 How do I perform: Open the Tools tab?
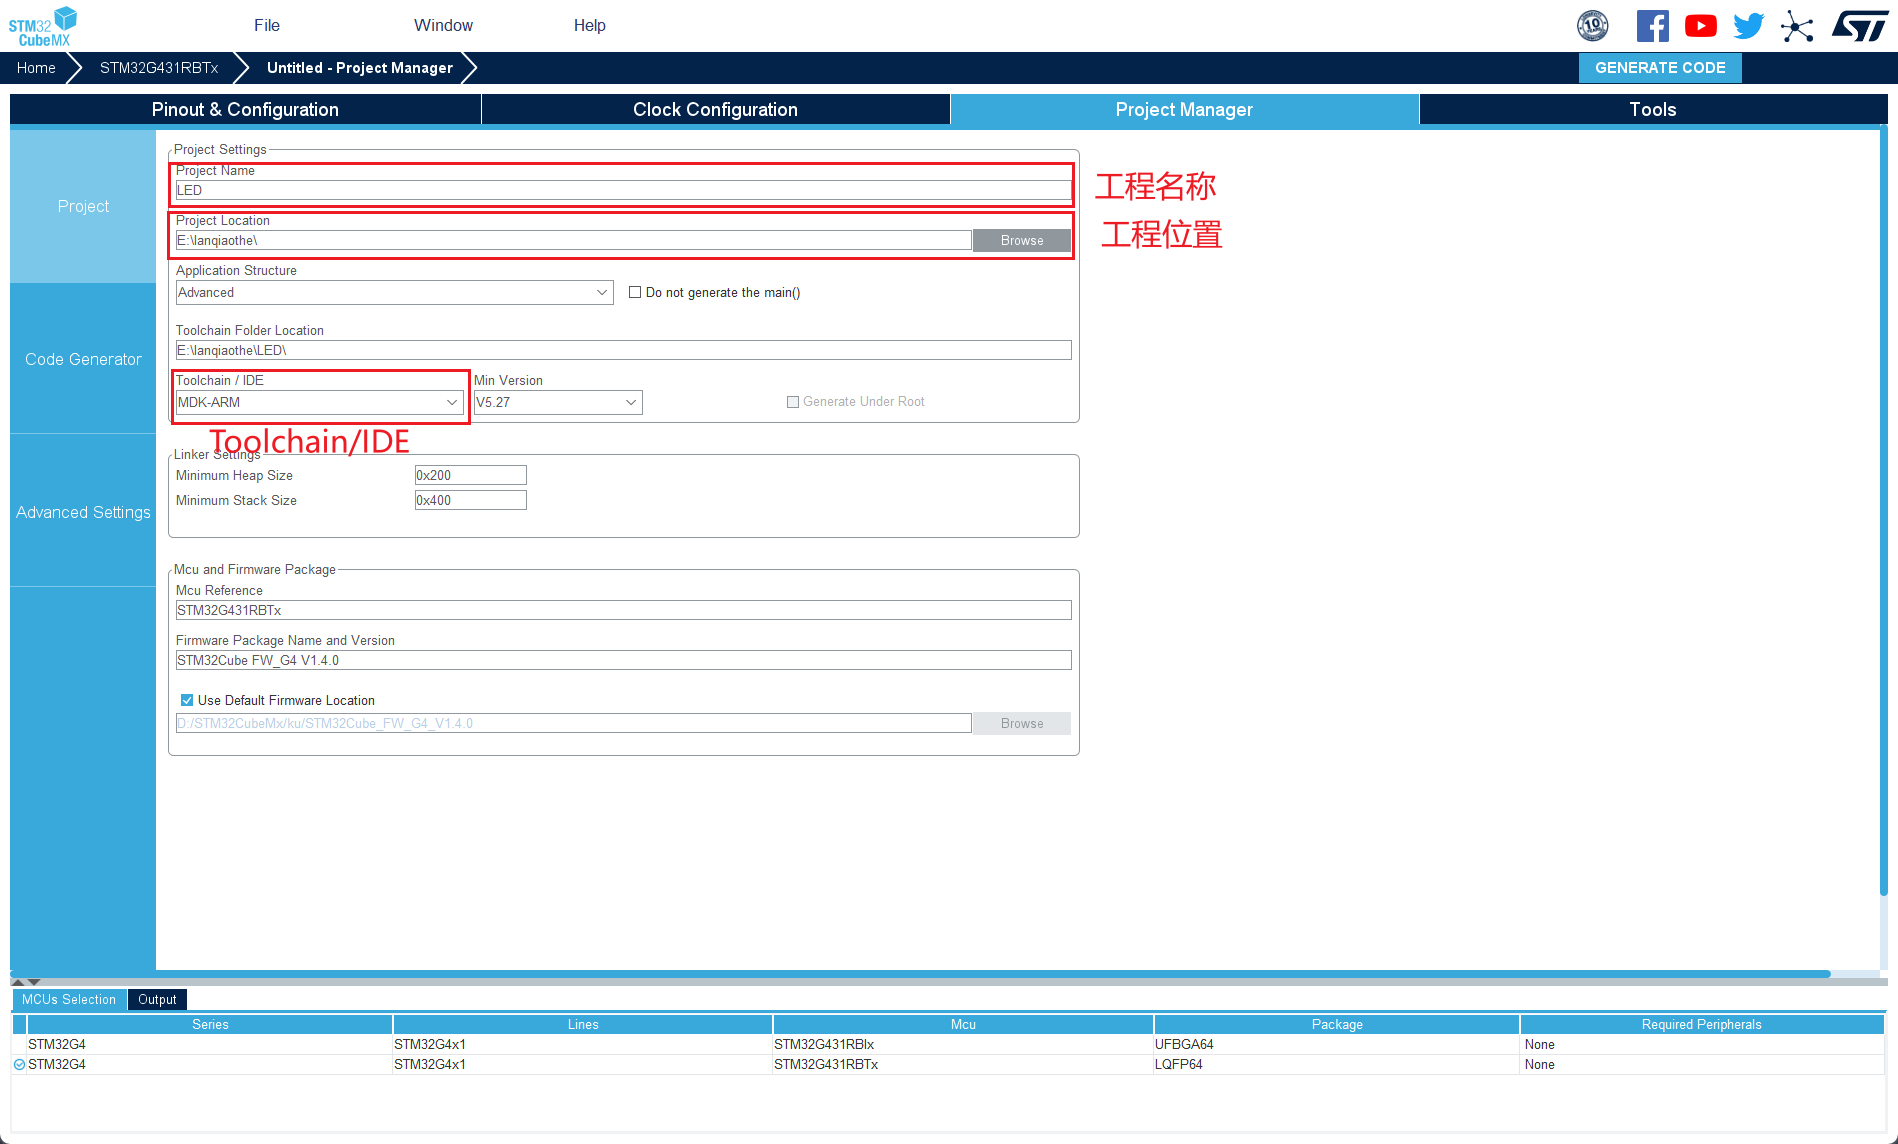click(x=1653, y=110)
